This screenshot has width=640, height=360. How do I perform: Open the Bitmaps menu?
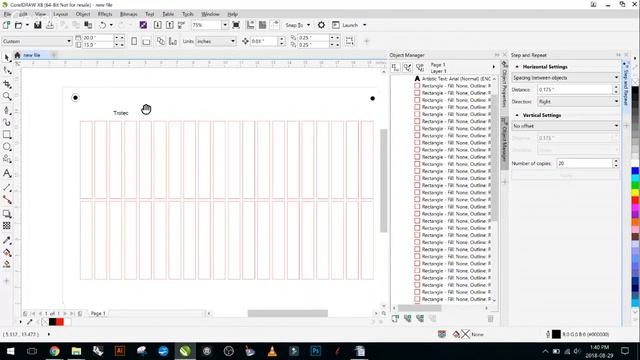tap(129, 14)
